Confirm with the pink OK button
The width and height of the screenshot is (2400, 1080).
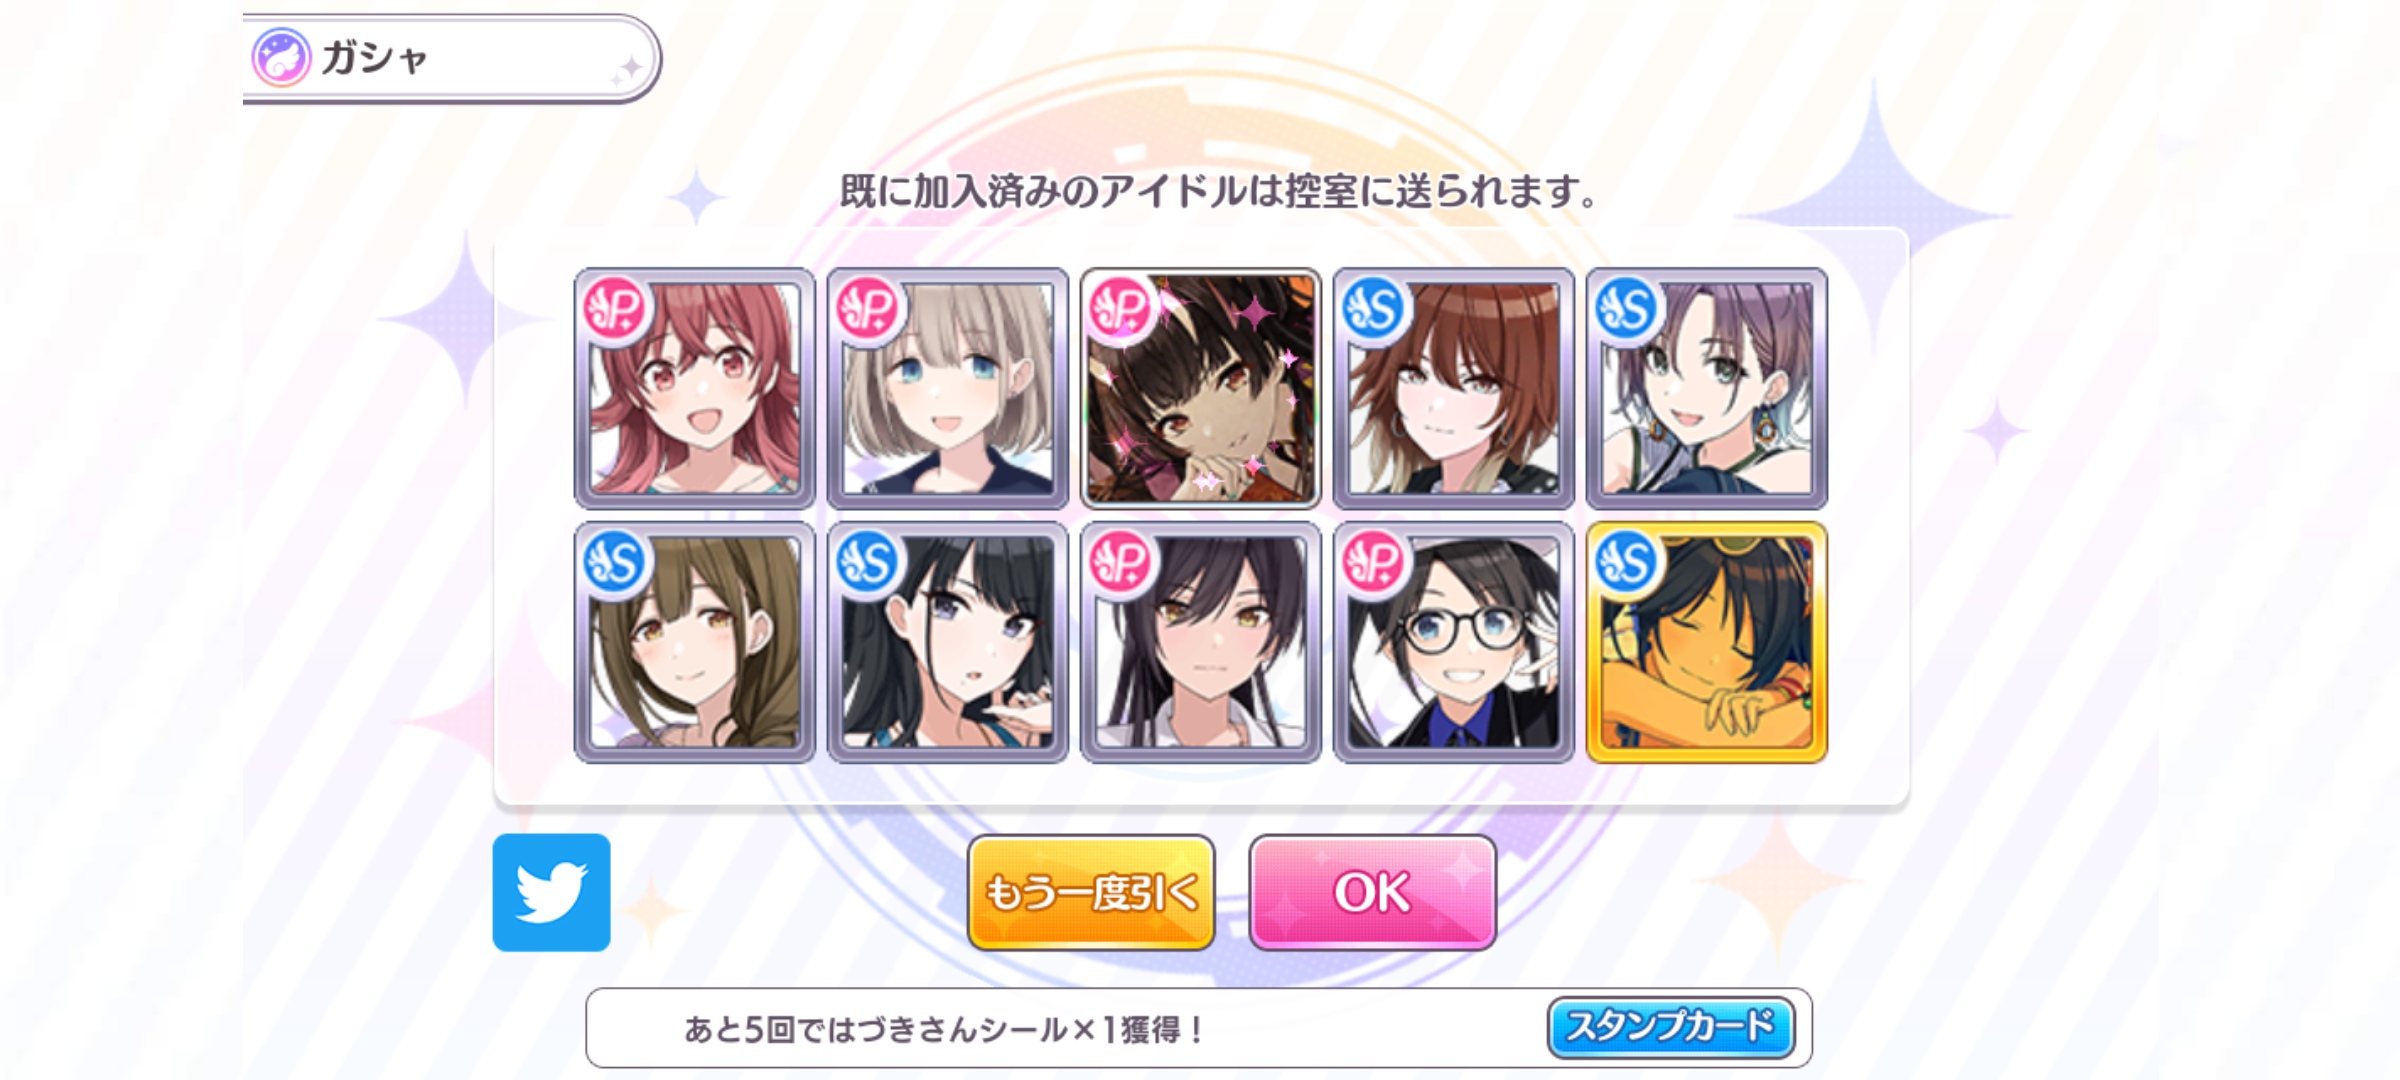tap(1372, 892)
